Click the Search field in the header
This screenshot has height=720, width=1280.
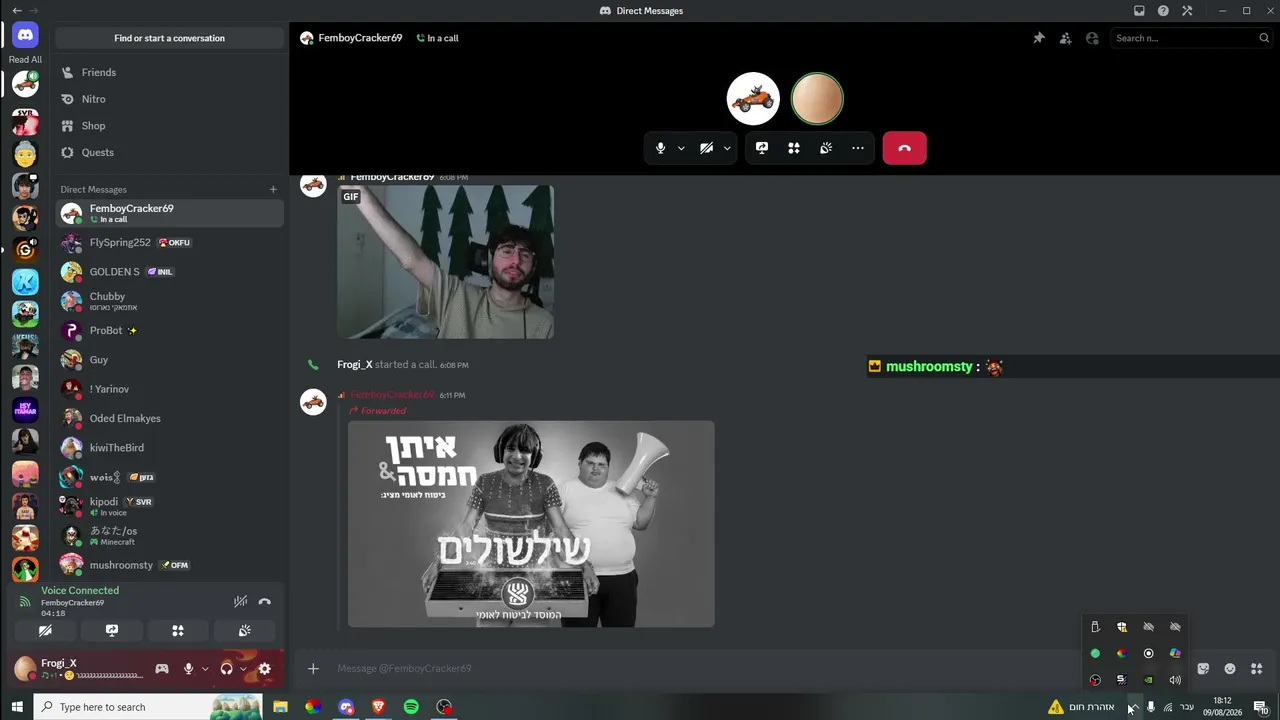click(1191, 38)
